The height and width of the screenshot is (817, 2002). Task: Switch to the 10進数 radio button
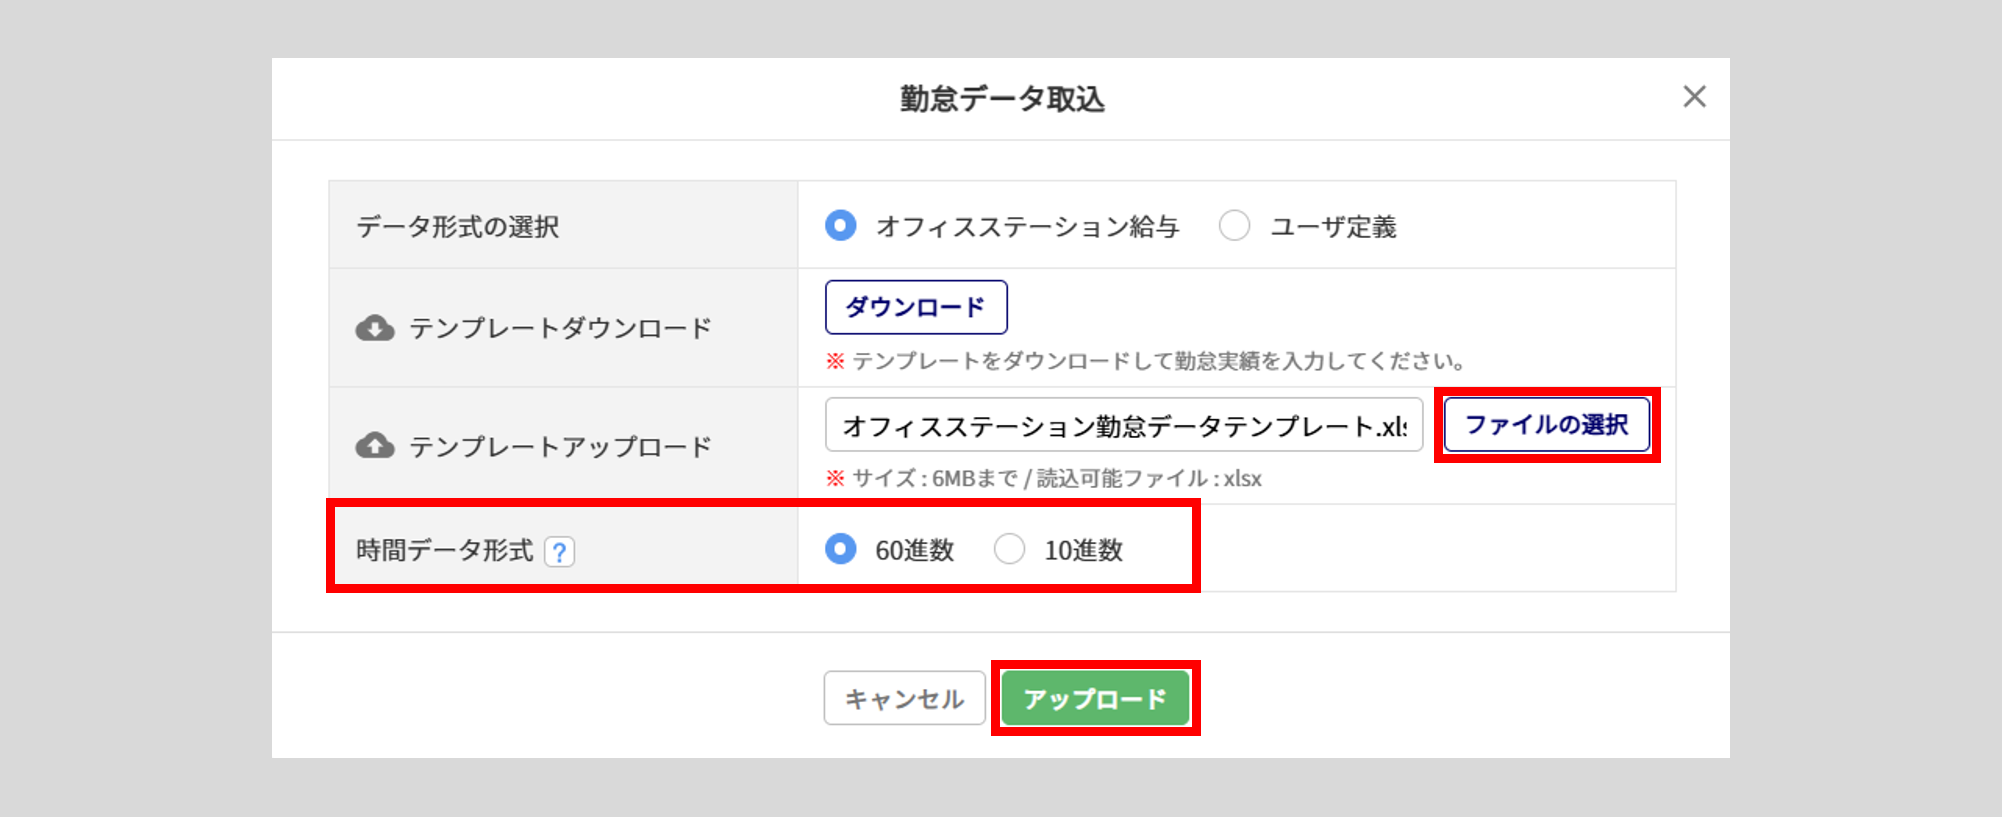click(1010, 549)
